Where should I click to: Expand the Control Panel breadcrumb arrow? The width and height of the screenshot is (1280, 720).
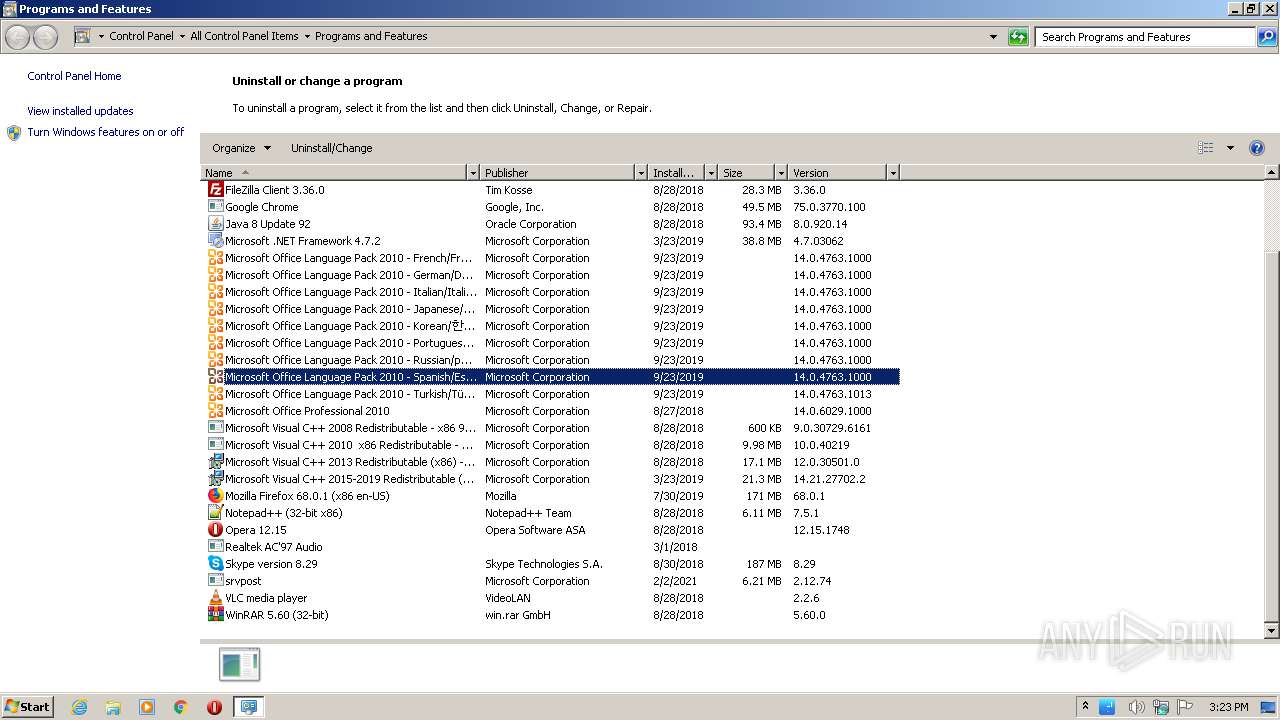point(181,37)
